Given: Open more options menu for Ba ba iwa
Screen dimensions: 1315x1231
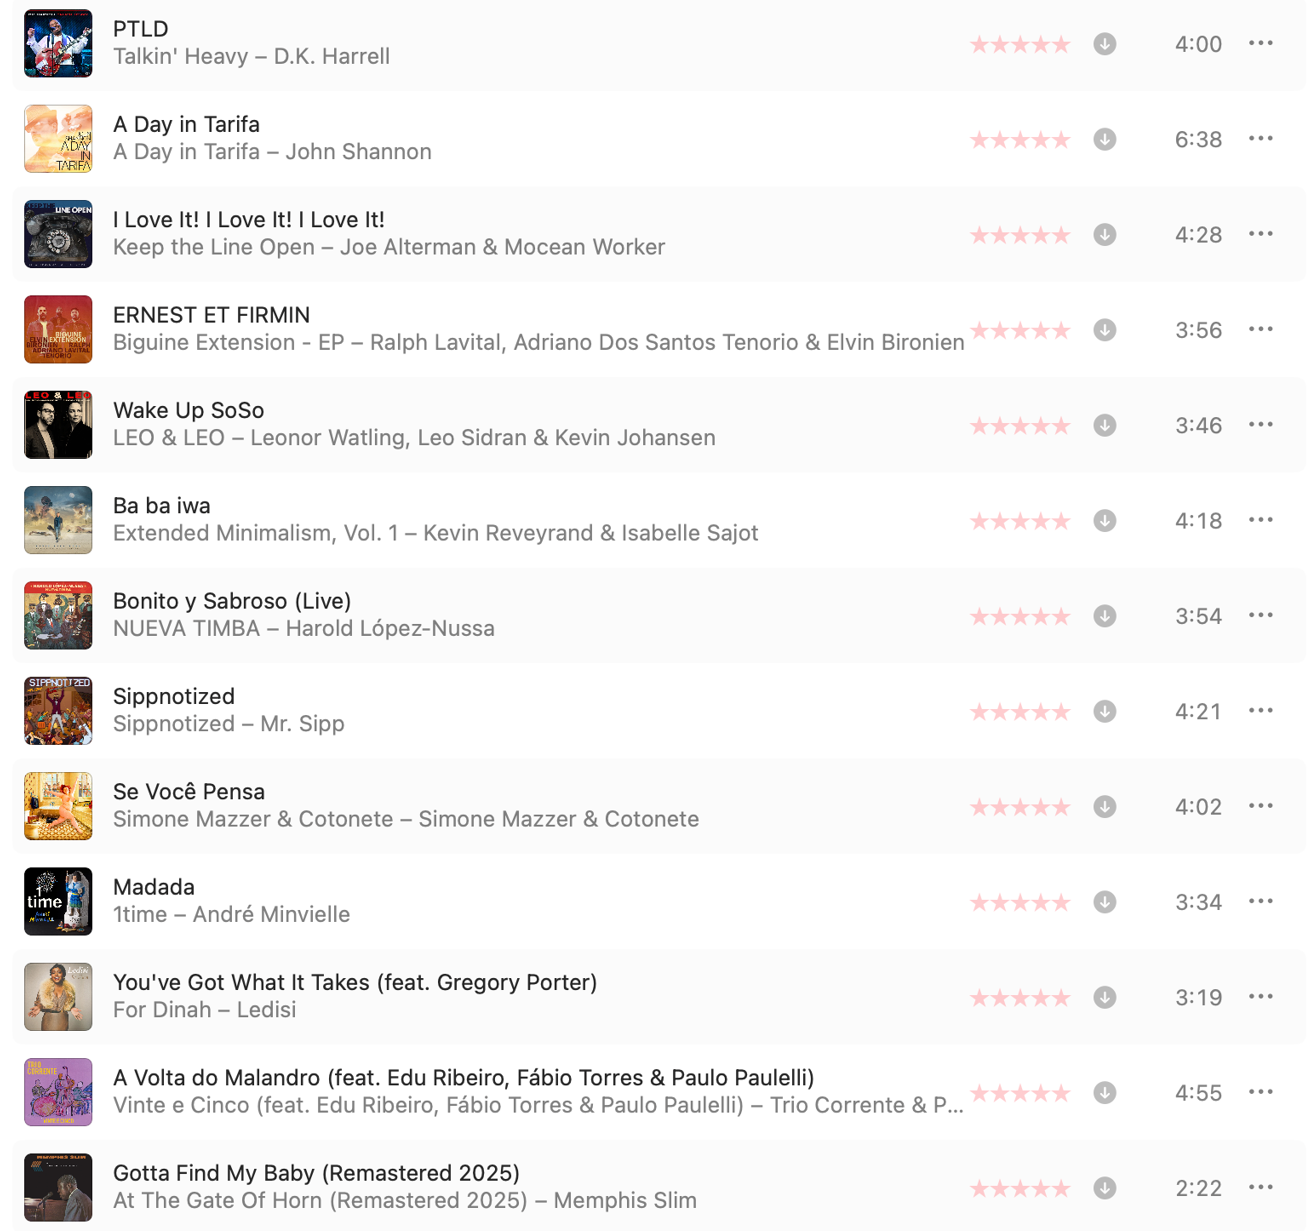Looking at the screenshot, I should 1261,520.
